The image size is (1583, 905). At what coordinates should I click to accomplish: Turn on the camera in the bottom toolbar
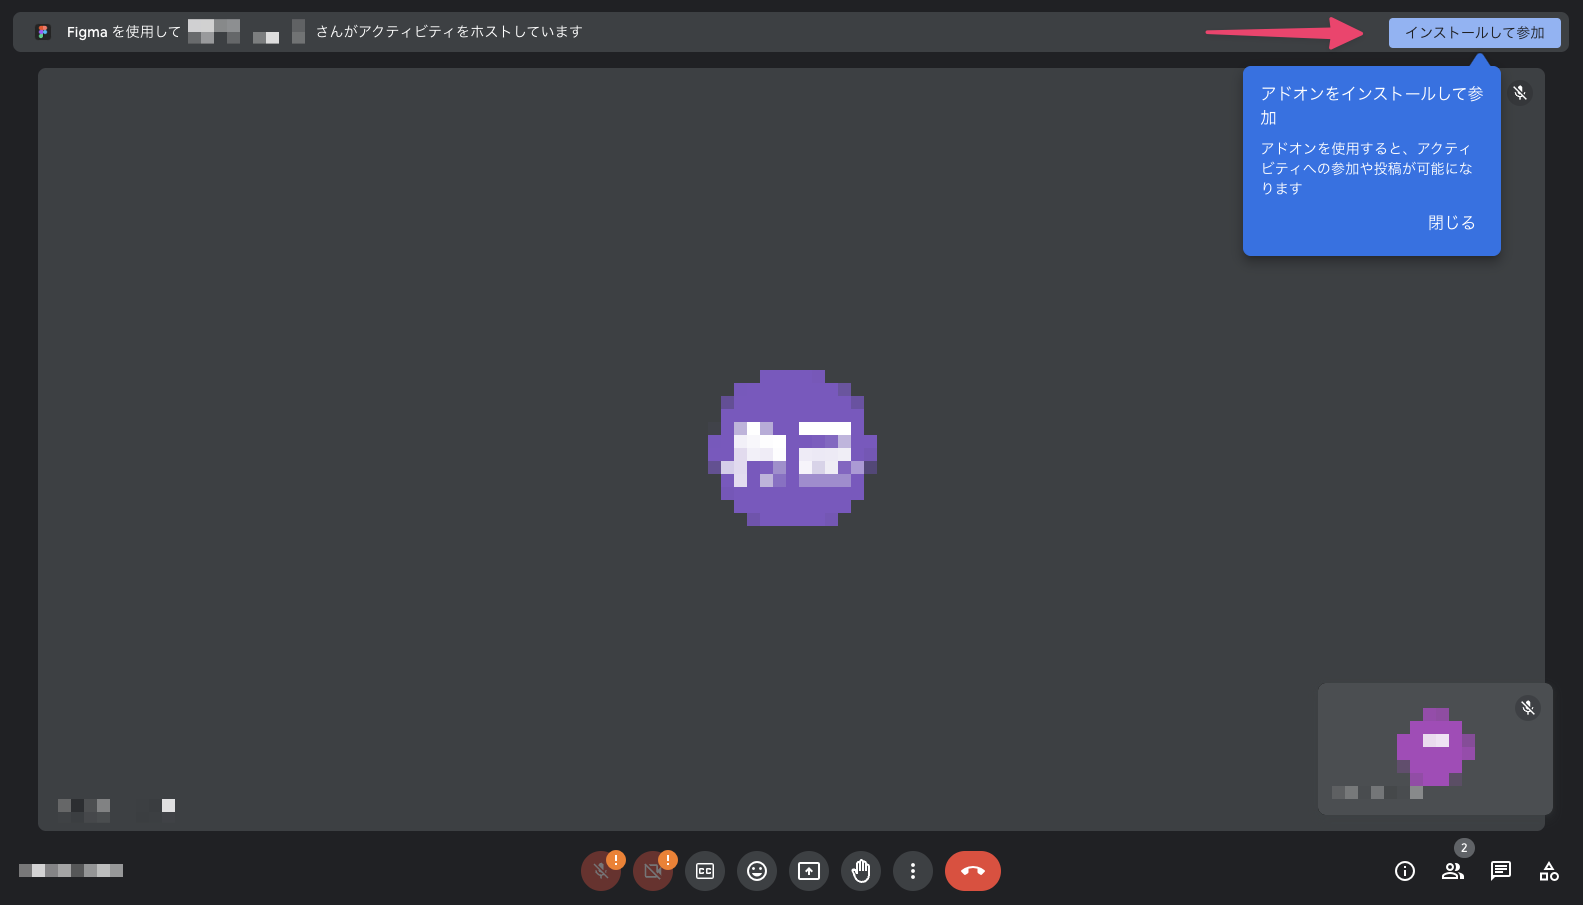click(651, 872)
